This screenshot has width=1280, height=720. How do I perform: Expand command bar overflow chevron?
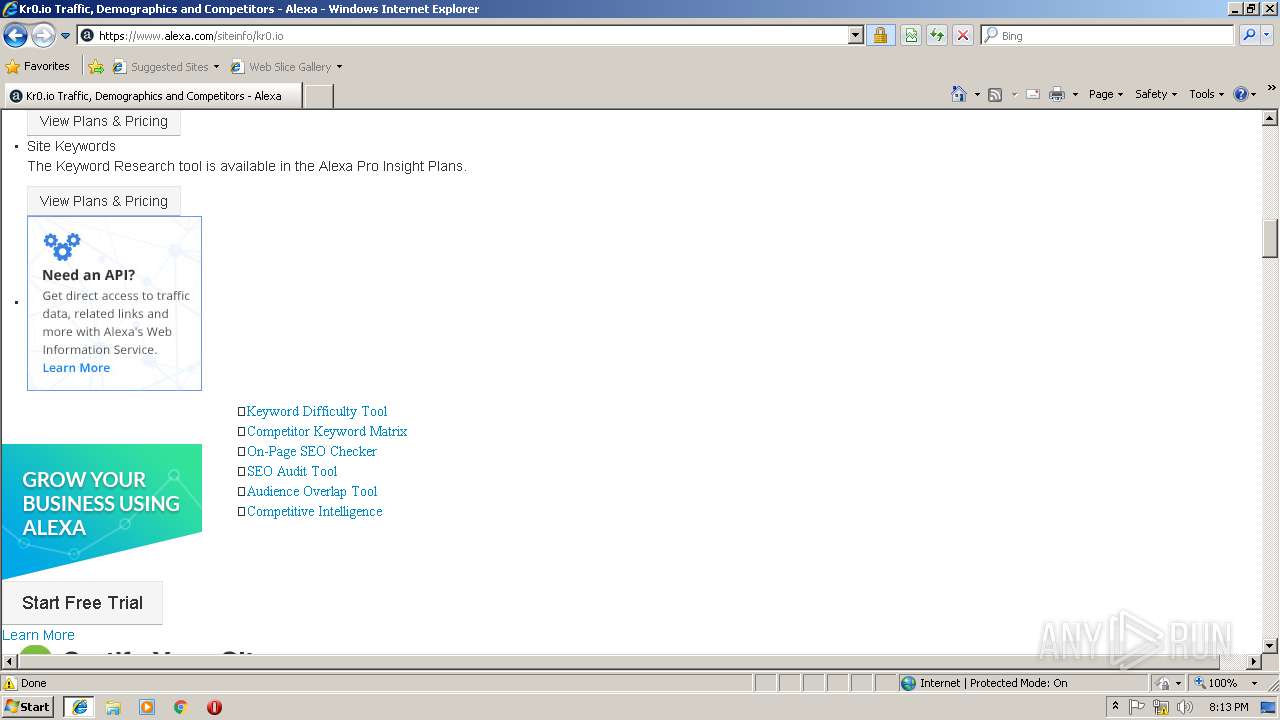tap(1271, 88)
